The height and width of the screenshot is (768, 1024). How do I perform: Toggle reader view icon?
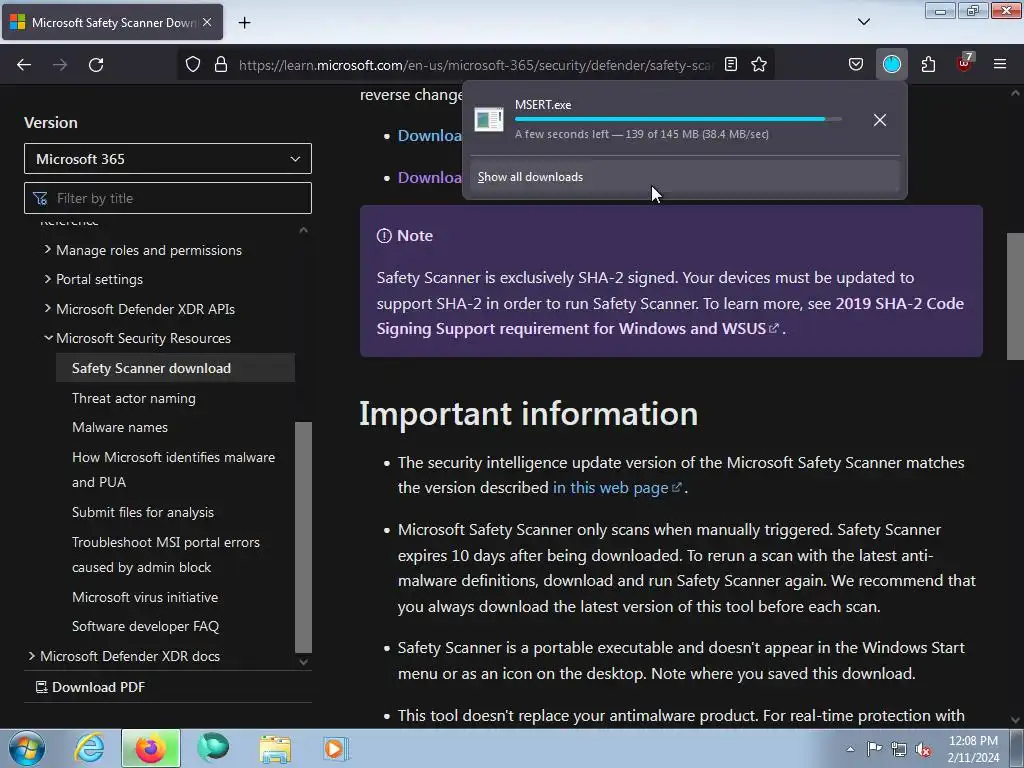[x=731, y=64]
